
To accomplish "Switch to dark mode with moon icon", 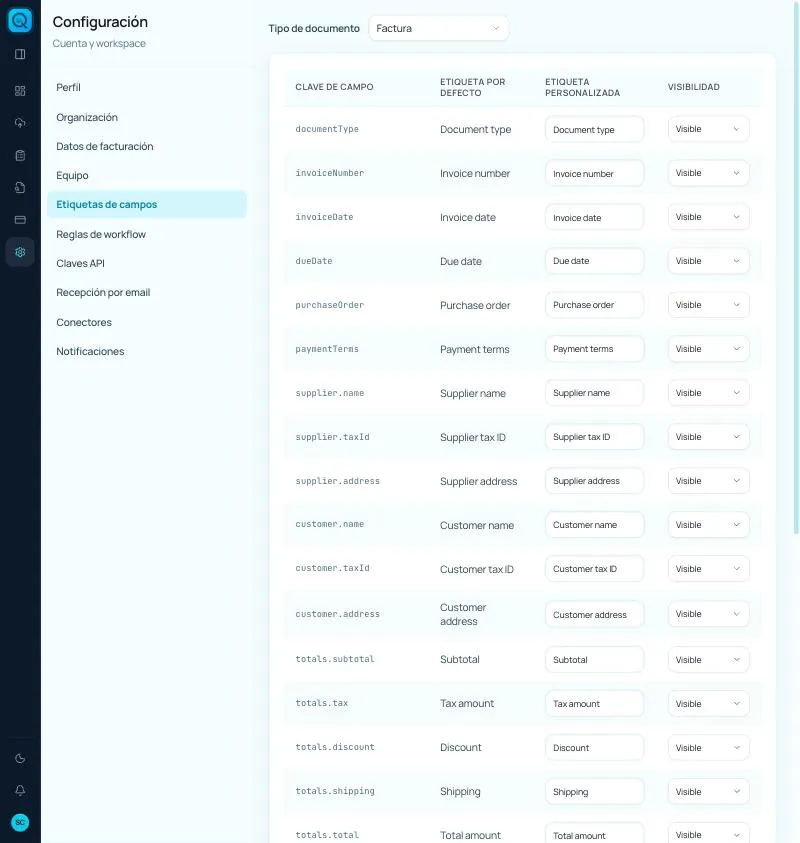I will (20, 759).
